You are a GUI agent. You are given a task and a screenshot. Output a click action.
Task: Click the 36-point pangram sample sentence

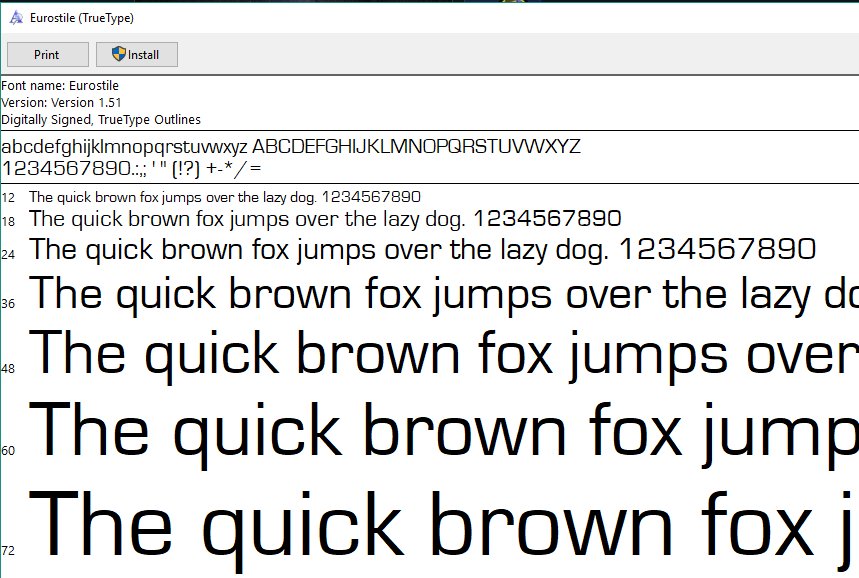point(444,296)
